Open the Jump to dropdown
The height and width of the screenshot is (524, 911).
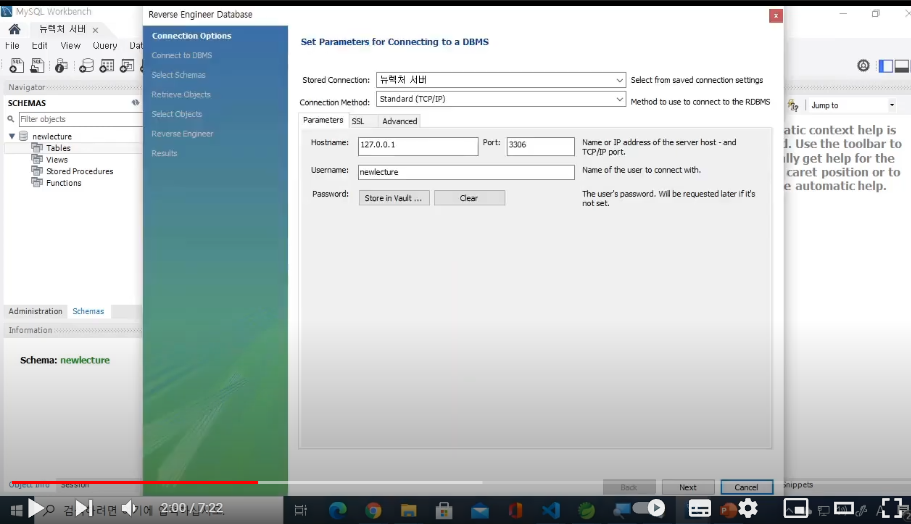pos(852,105)
